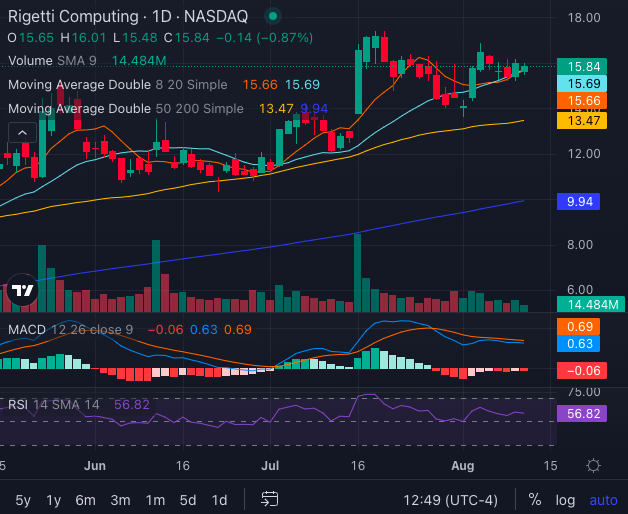Select the 1m time range
This screenshot has height=514, width=628.
tap(155, 500)
